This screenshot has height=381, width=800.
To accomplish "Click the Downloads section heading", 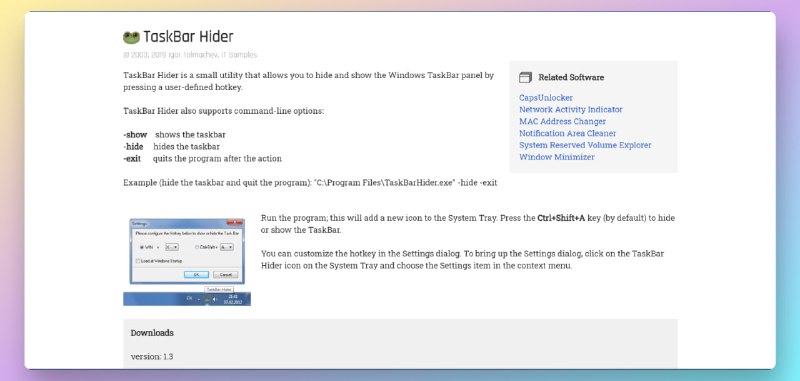I will pyautogui.click(x=152, y=333).
